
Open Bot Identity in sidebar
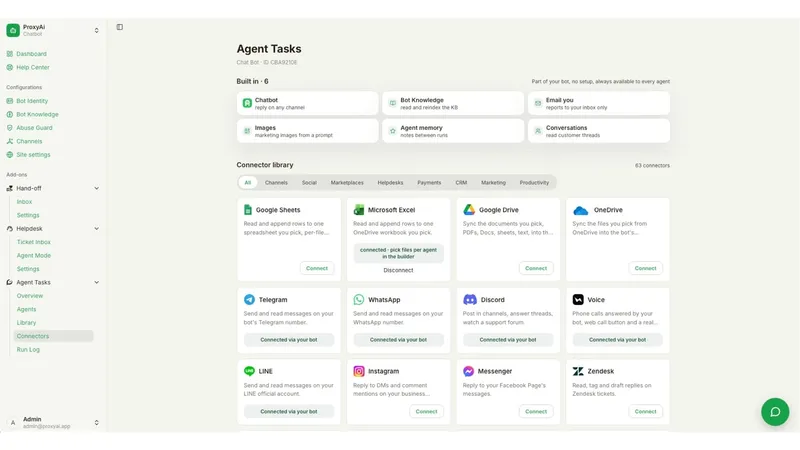[x=32, y=101]
